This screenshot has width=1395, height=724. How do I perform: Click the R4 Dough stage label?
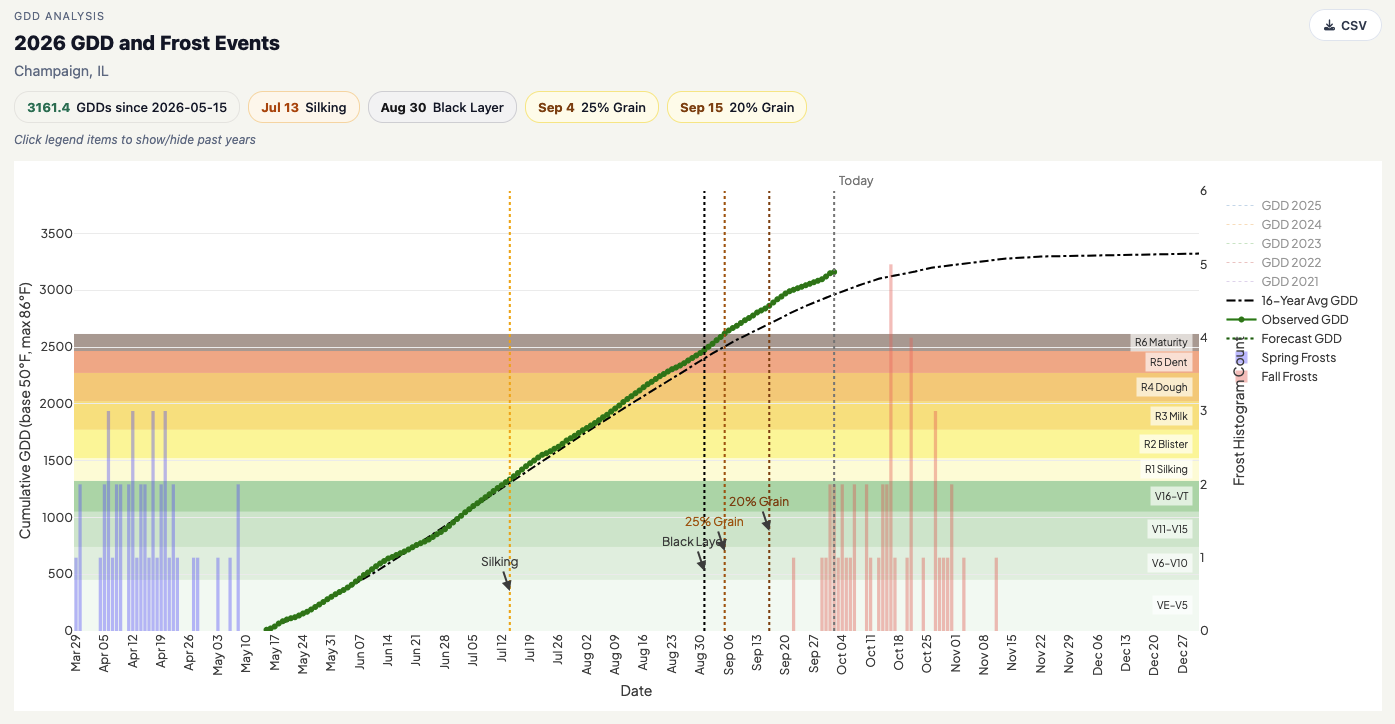tap(1164, 387)
